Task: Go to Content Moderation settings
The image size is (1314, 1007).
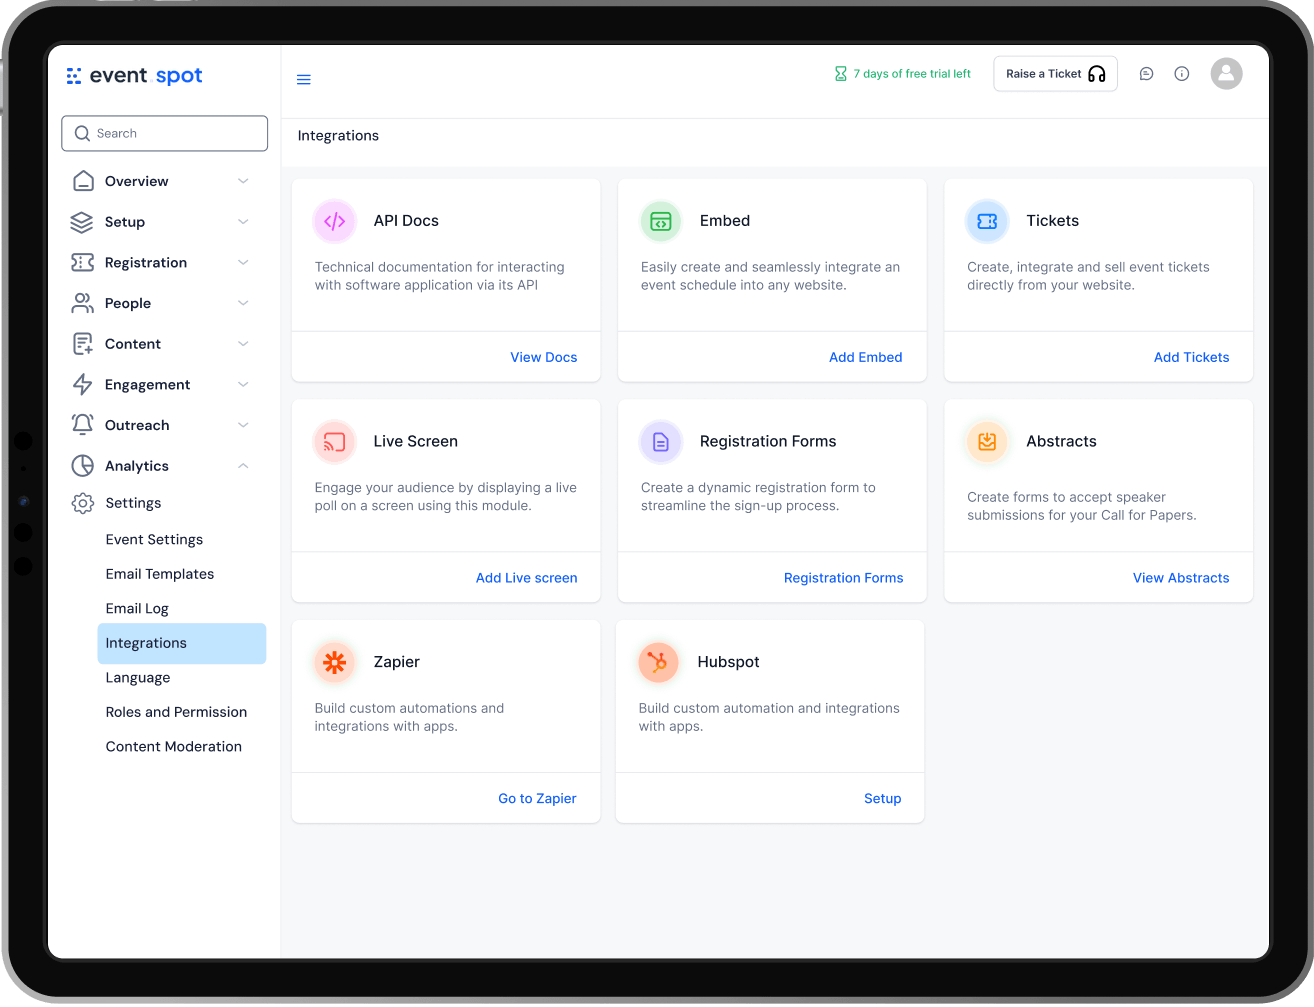Action: [174, 747]
